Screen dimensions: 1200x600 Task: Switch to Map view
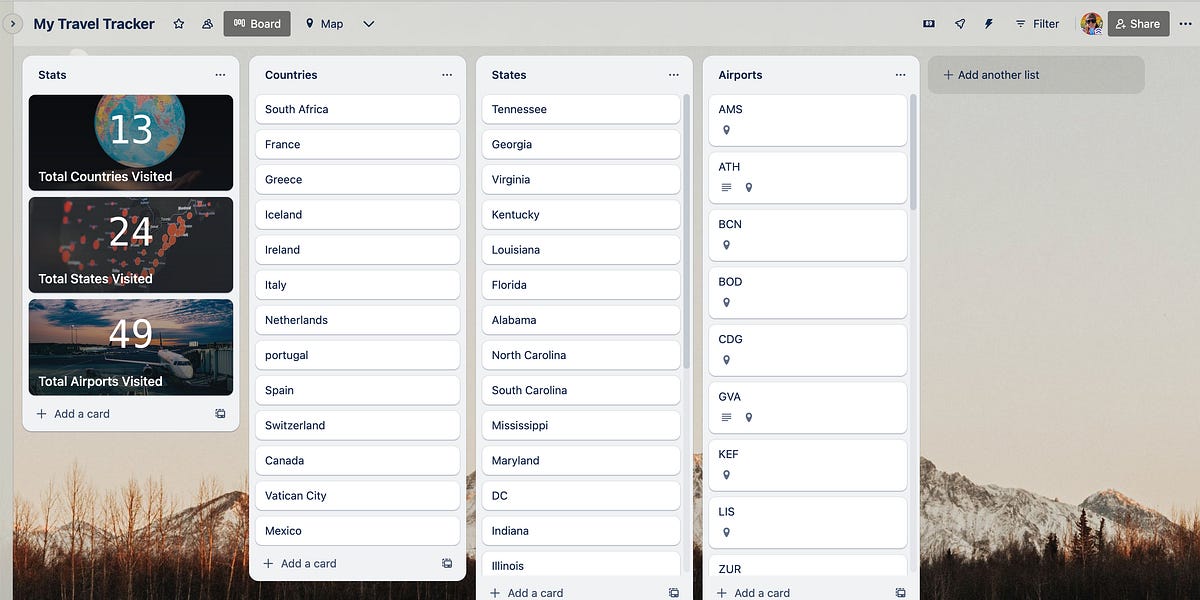tap(323, 23)
